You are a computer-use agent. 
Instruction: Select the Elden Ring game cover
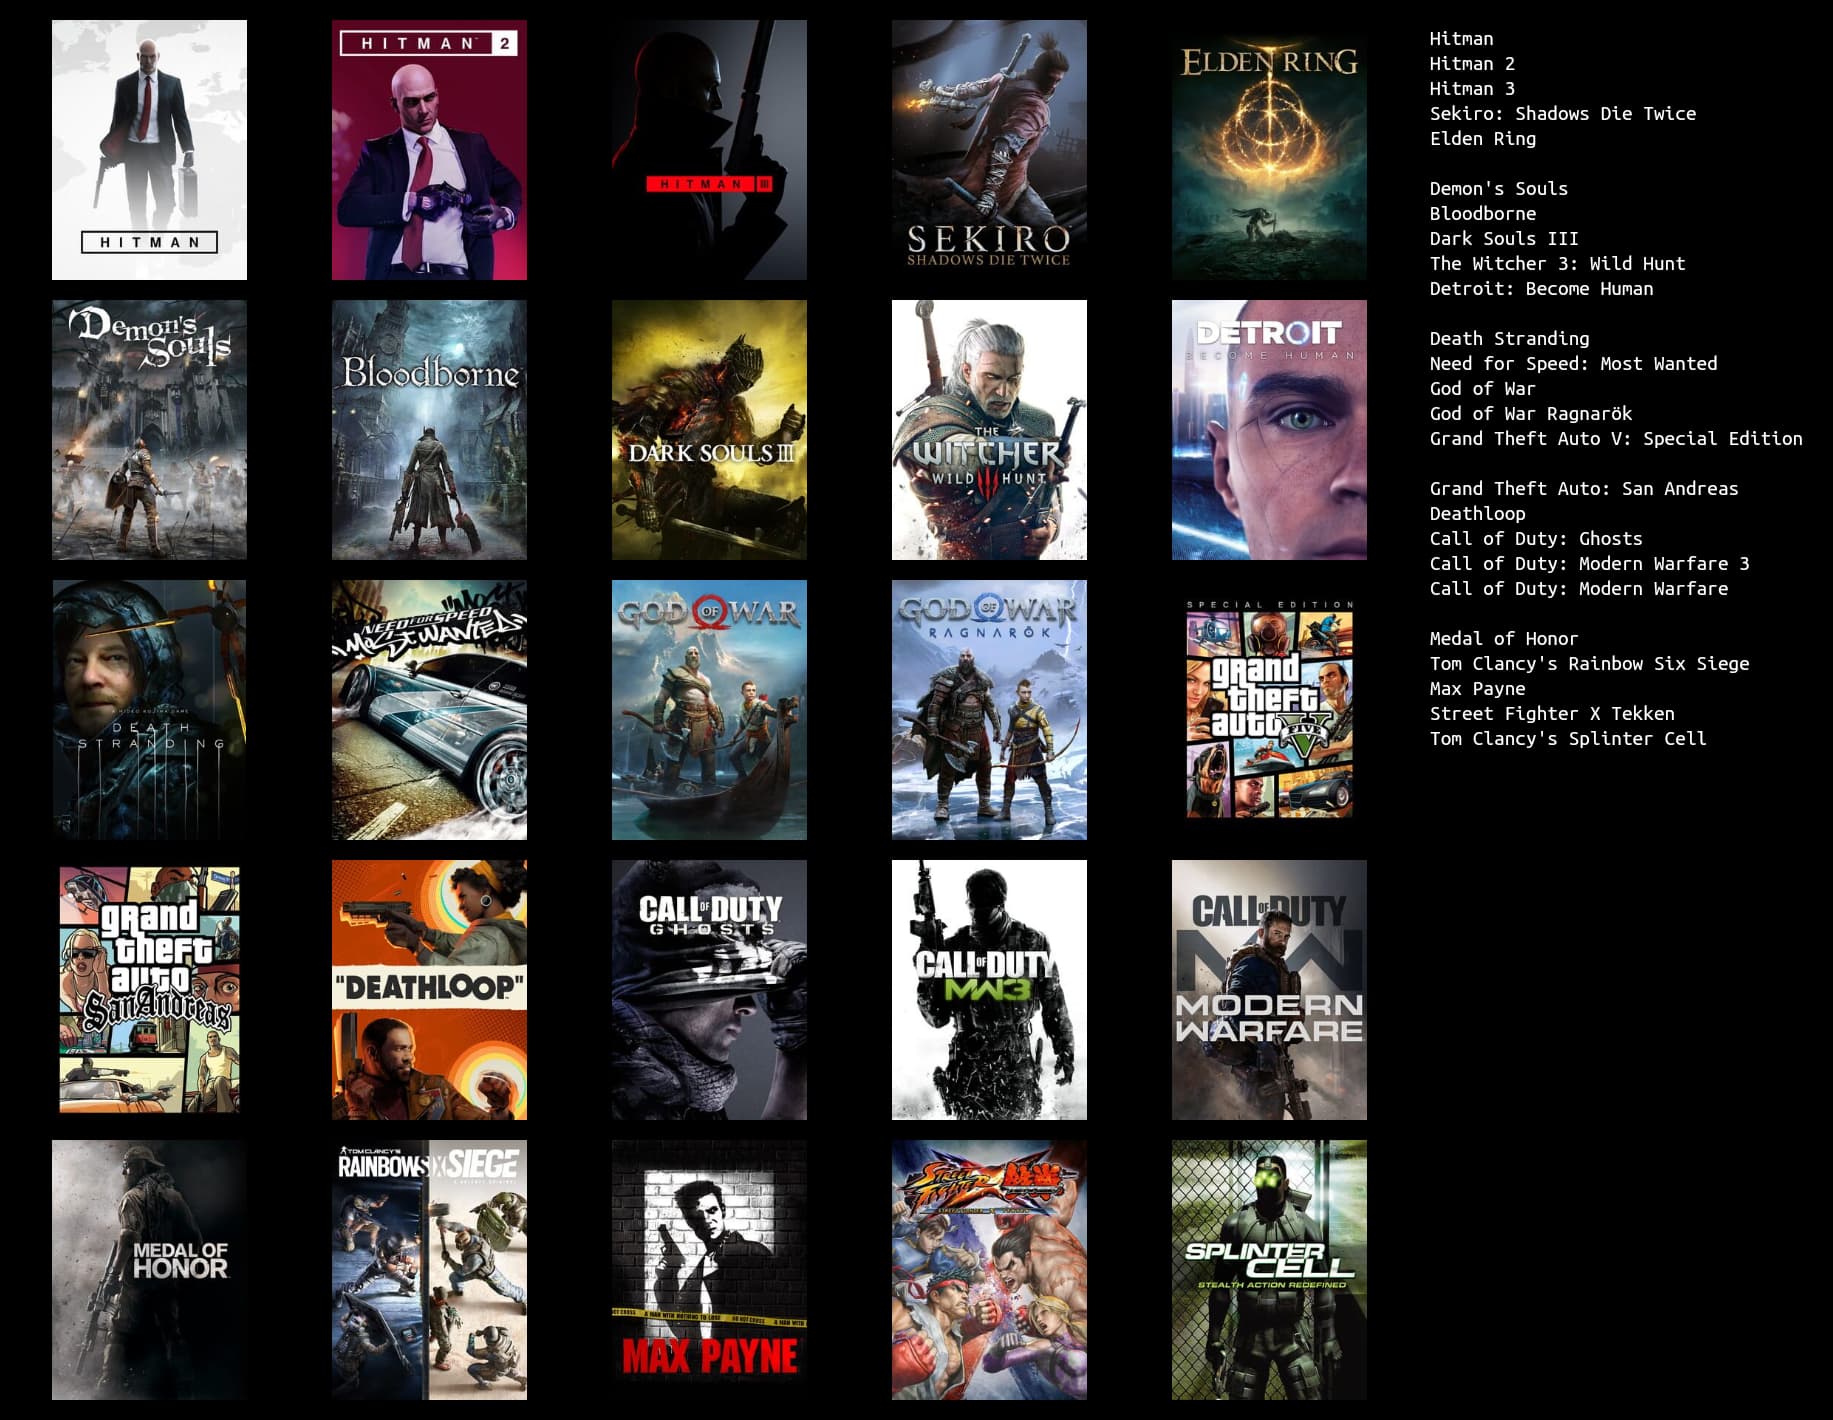(1269, 150)
